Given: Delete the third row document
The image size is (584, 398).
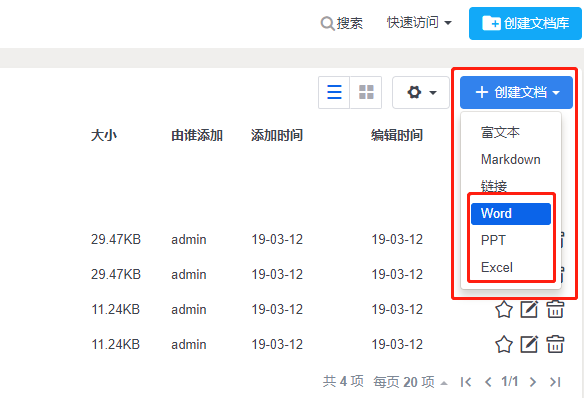Looking at the screenshot, I should (555, 309).
